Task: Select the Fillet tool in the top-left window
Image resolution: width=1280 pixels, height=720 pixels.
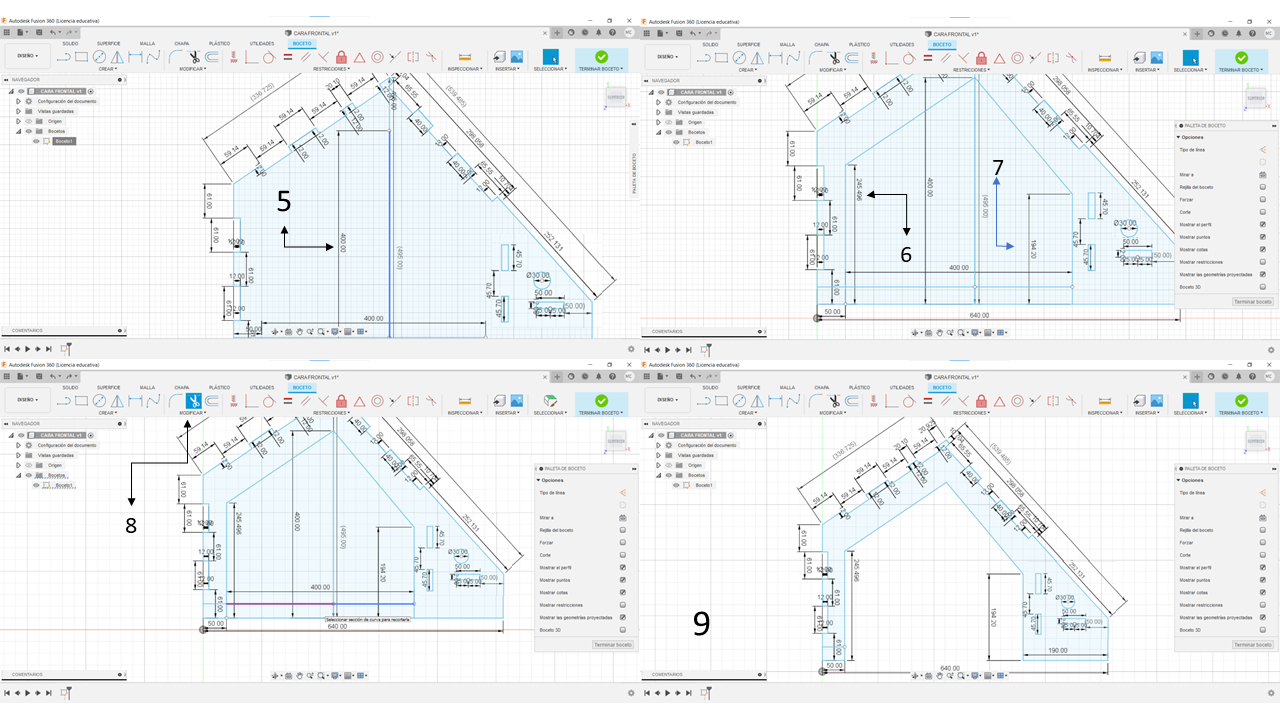Action: tap(175, 57)
